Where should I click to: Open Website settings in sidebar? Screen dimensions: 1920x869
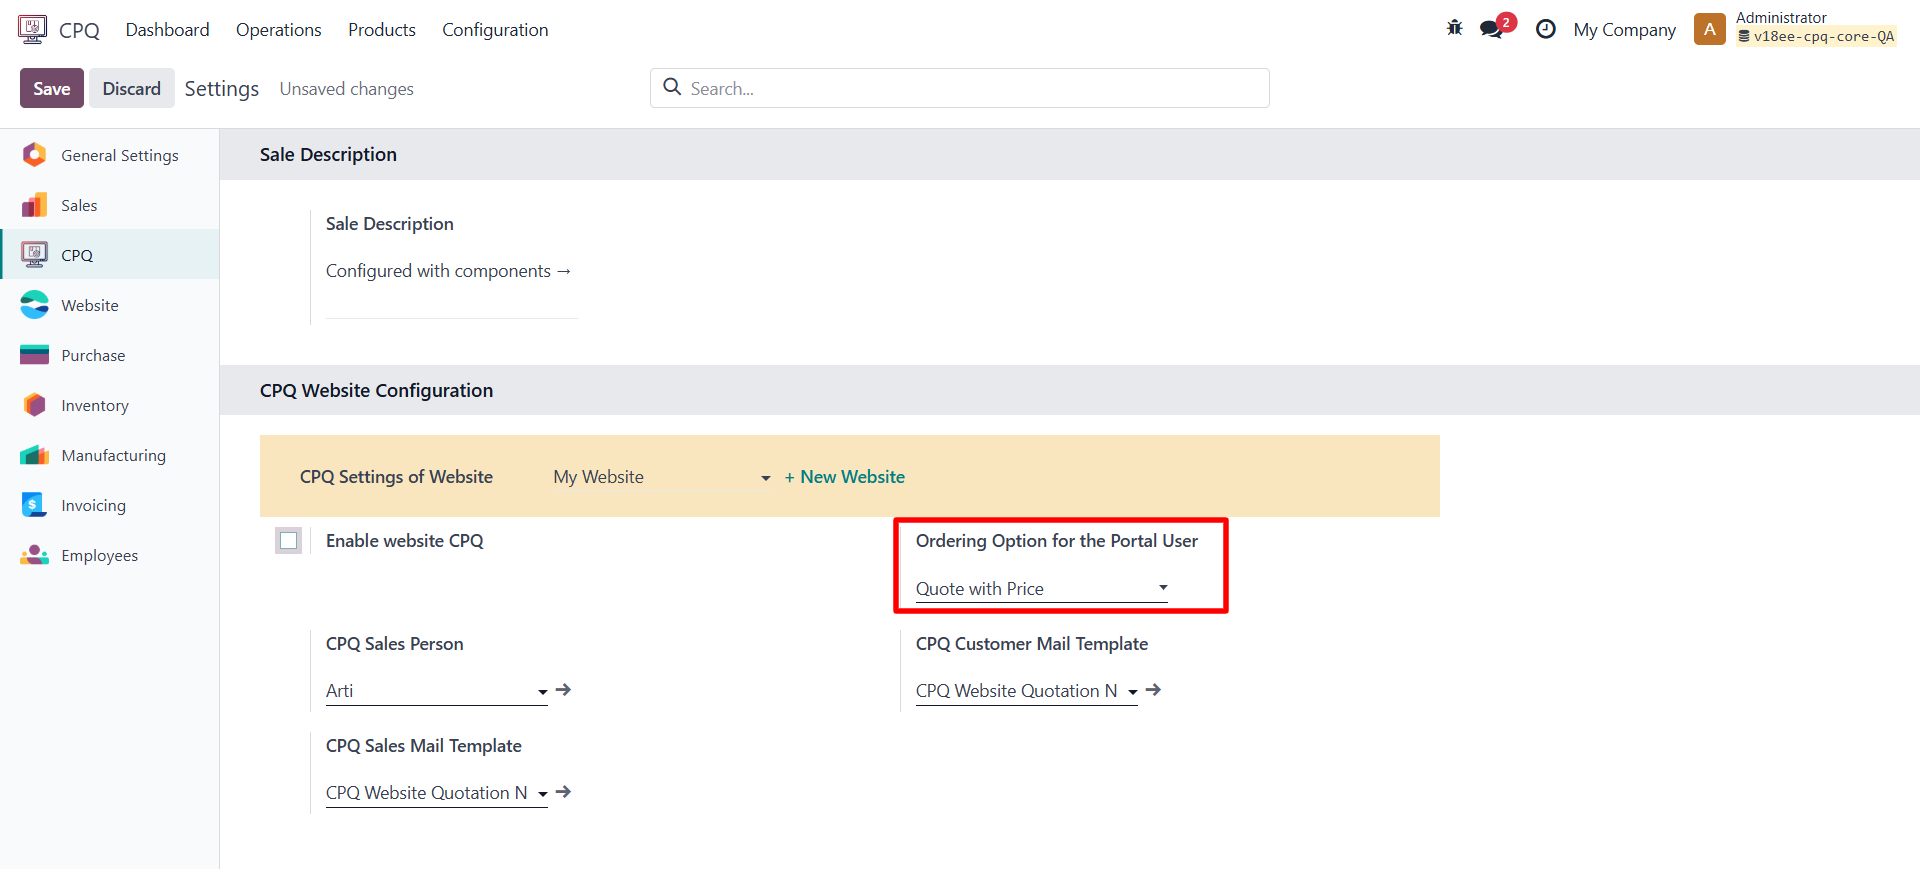point(89,305)
